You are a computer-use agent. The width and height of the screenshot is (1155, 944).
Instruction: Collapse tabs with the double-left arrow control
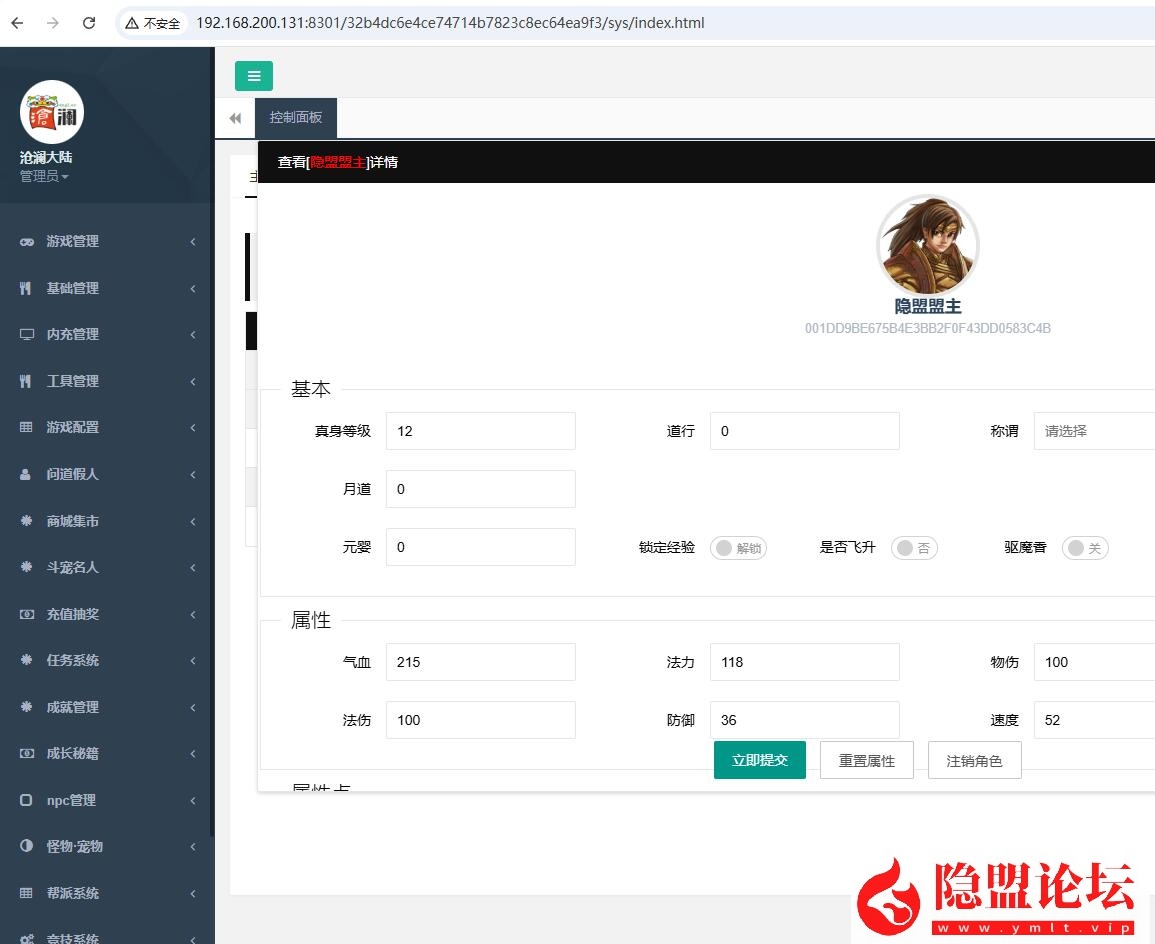coord(235,117)
